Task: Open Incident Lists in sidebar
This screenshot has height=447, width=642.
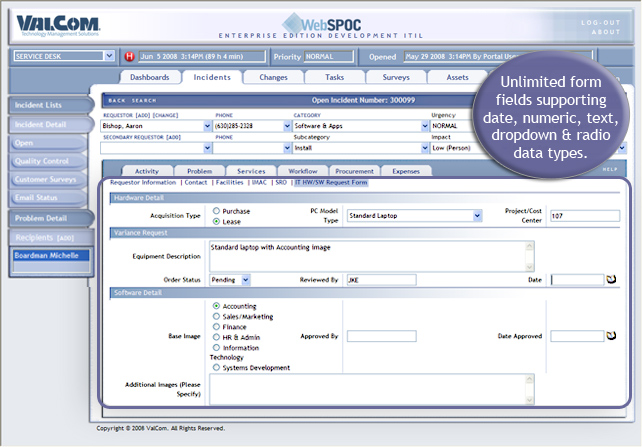Action: pyautogui.click(x=50, y=105)
